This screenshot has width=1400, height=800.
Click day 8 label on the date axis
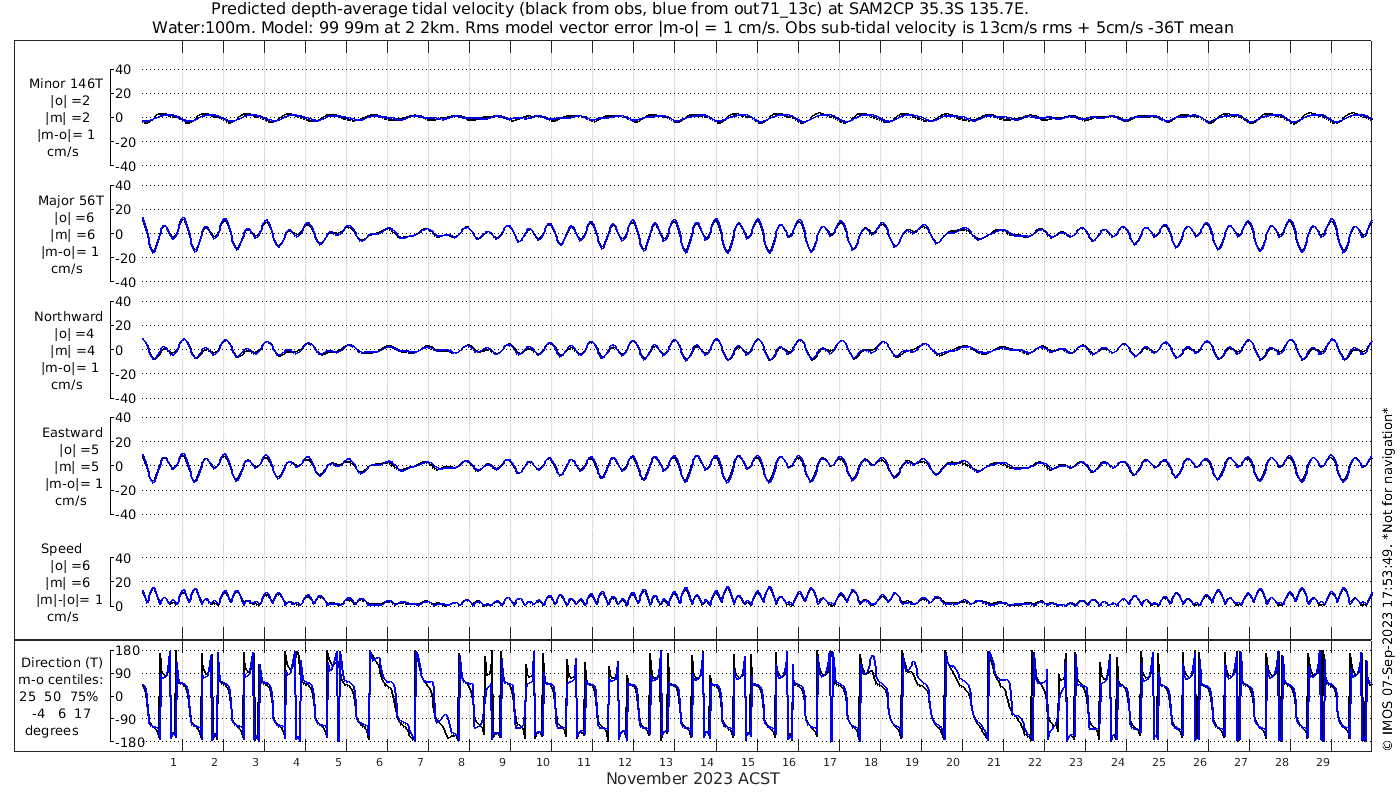tap(461, 762)
